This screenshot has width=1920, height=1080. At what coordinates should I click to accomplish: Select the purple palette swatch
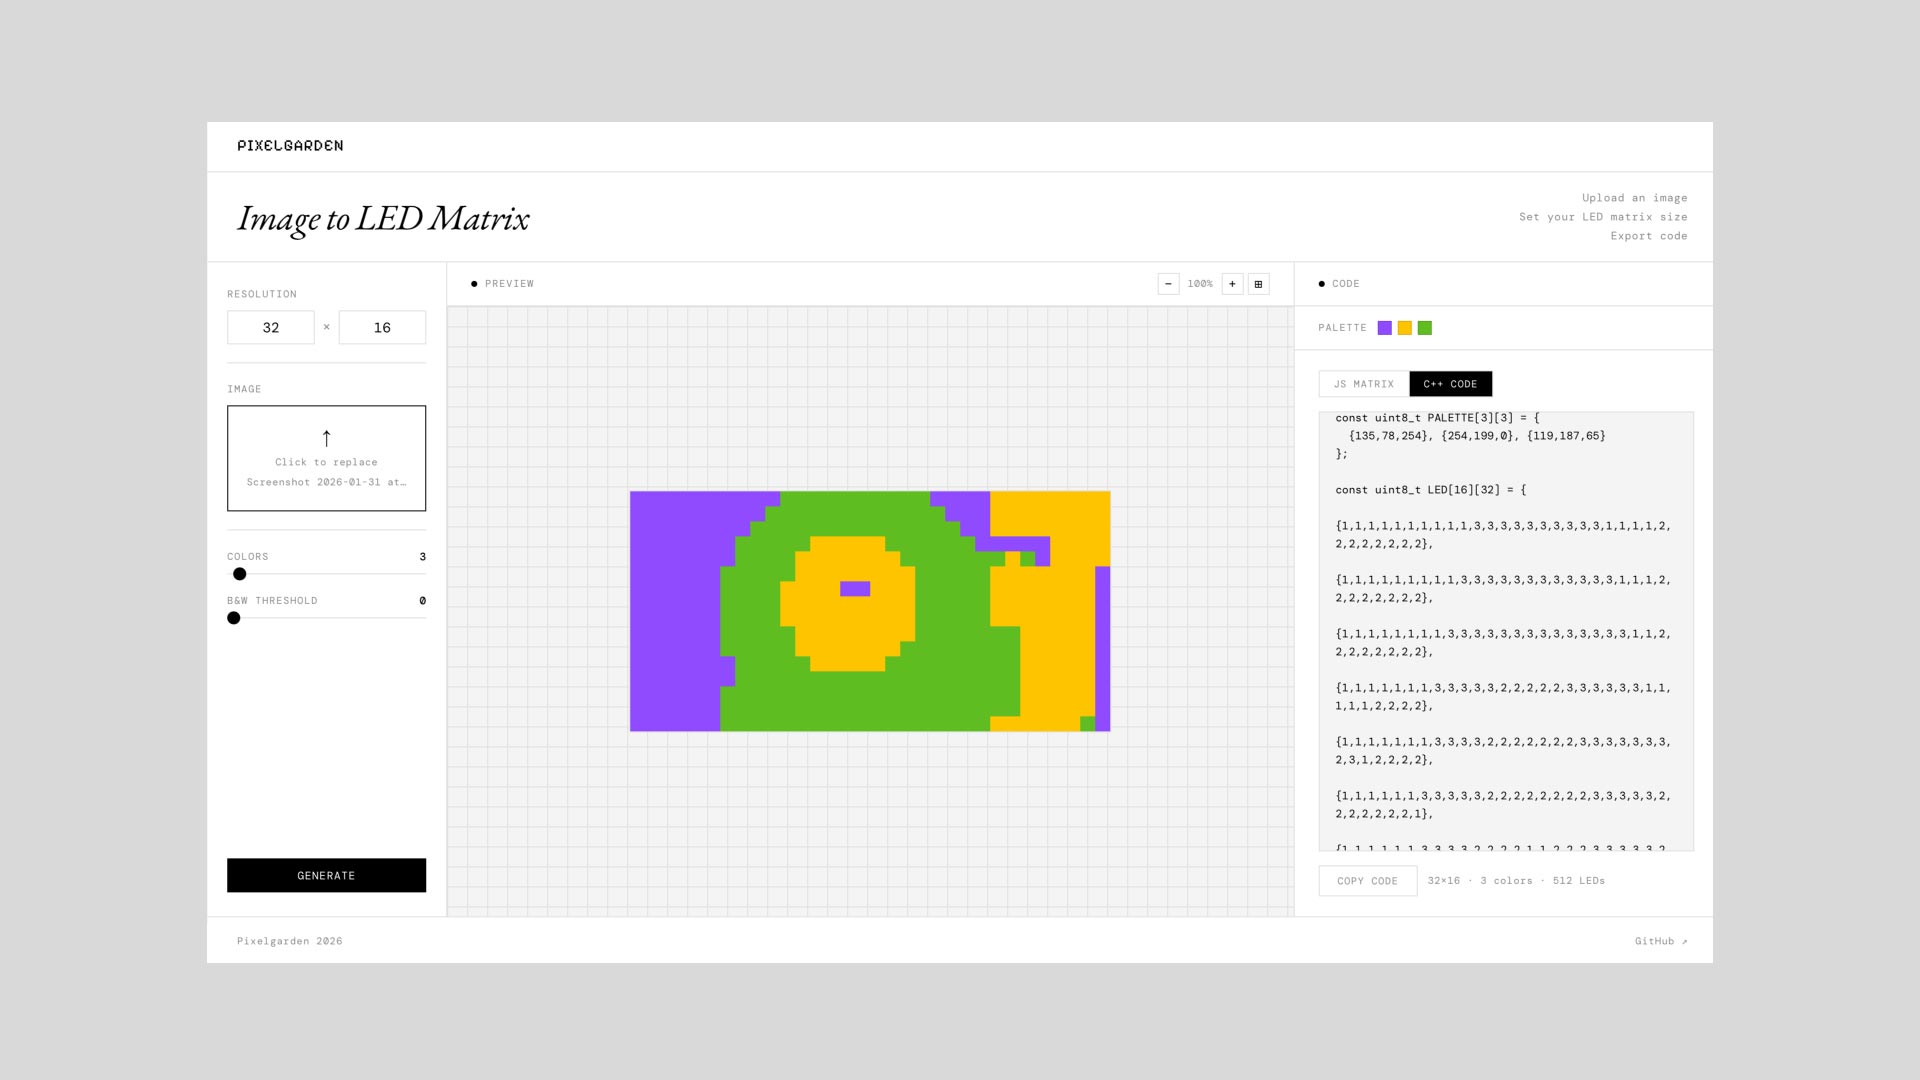(1385, 328)
